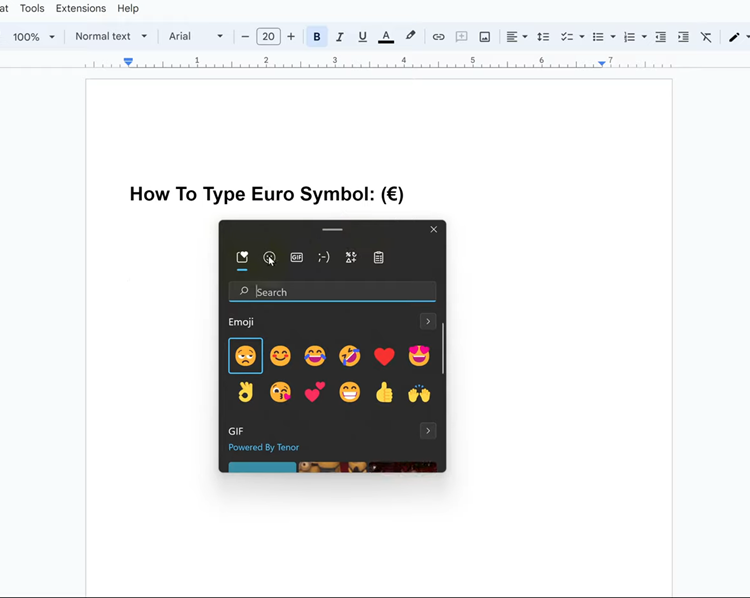The image size is (750, 598).
Task: Insert the rolling on floor laughing emoji
Action: click(350, 356)
